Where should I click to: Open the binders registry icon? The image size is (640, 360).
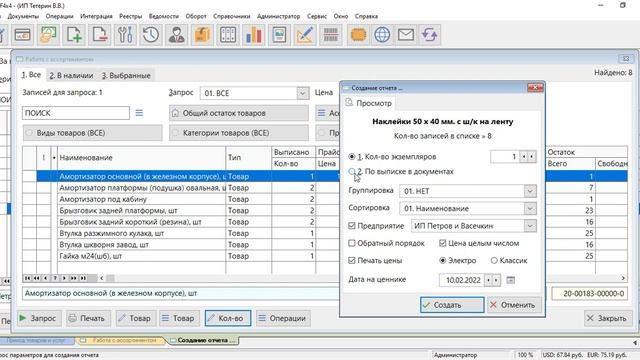coord(228,35)
